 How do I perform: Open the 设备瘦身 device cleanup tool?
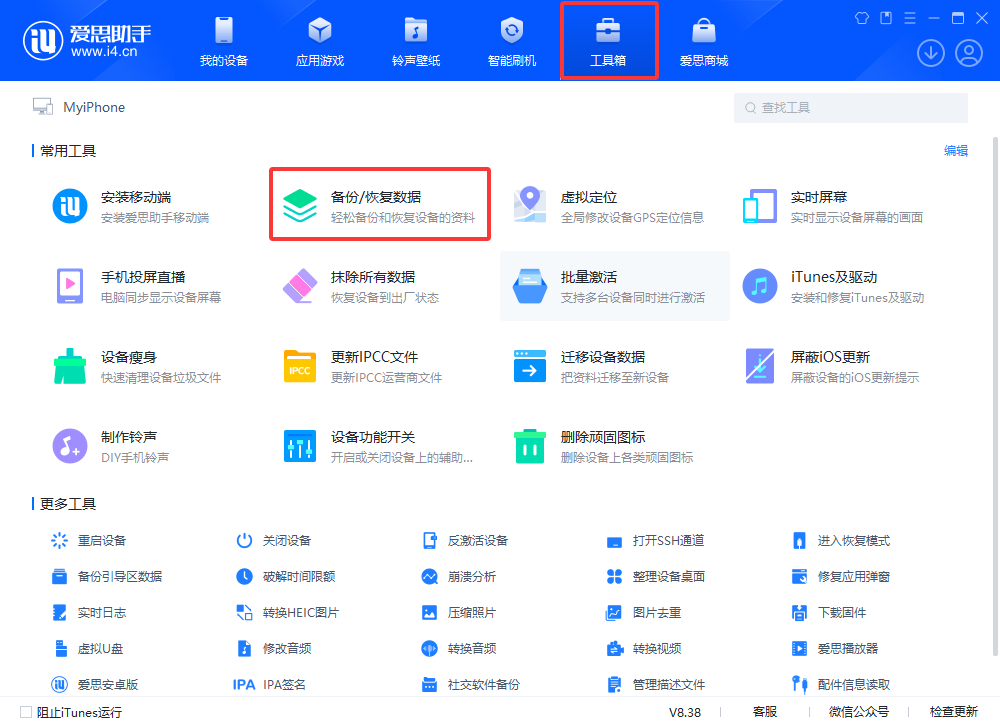point(69,366)
